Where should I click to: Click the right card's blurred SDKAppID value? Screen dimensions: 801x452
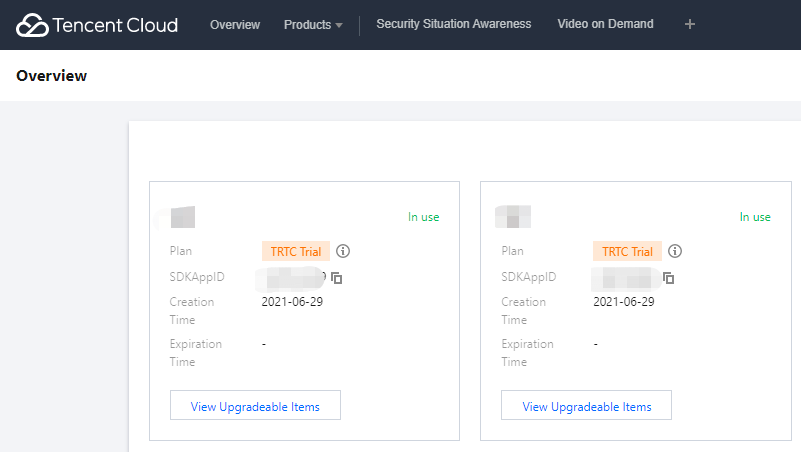click(625, 277)
